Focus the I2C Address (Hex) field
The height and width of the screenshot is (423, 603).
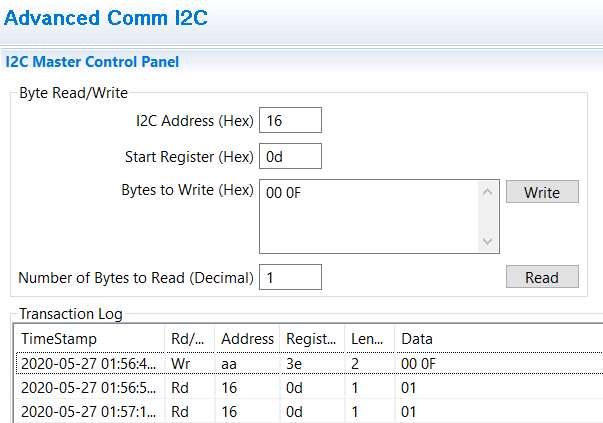pos(290,120)
